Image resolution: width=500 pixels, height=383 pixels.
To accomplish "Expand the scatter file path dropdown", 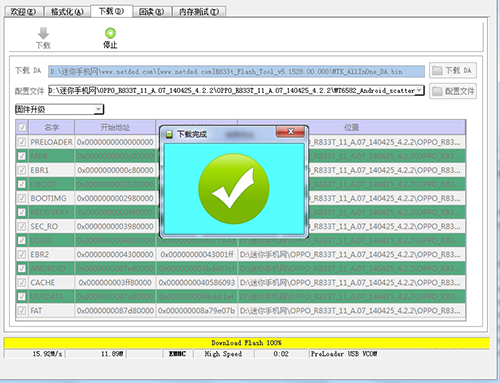I will pyautogui.click(x=419, y=90).
